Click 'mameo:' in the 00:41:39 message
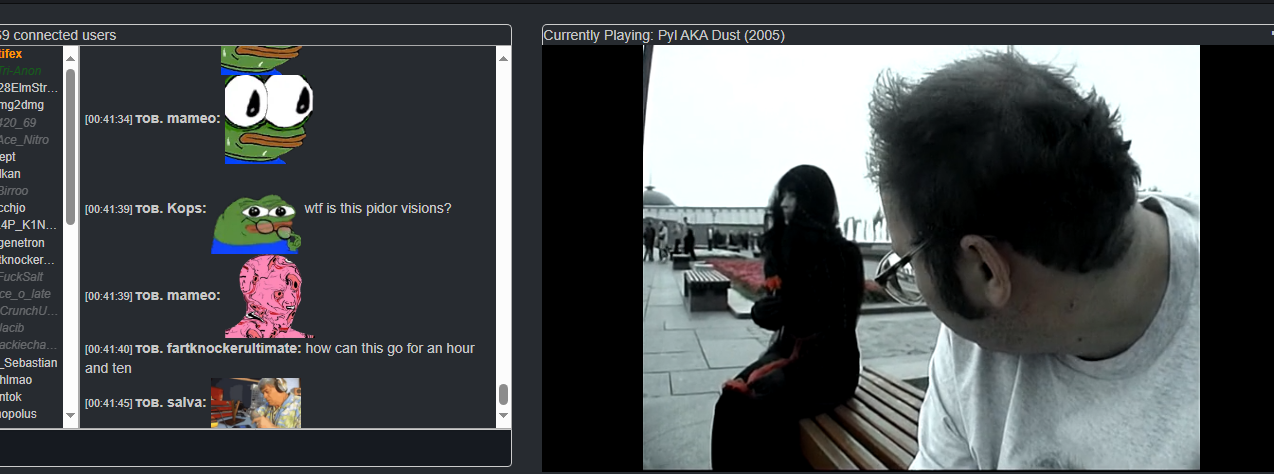 193,296
